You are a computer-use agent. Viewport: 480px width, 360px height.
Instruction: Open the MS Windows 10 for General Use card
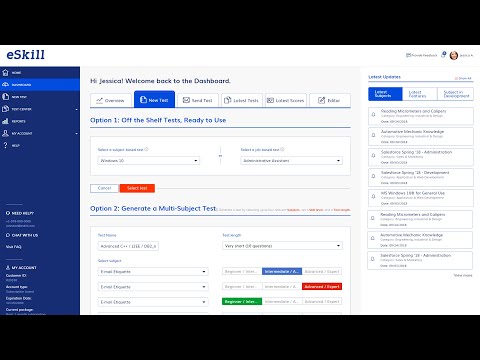(421, 198)
